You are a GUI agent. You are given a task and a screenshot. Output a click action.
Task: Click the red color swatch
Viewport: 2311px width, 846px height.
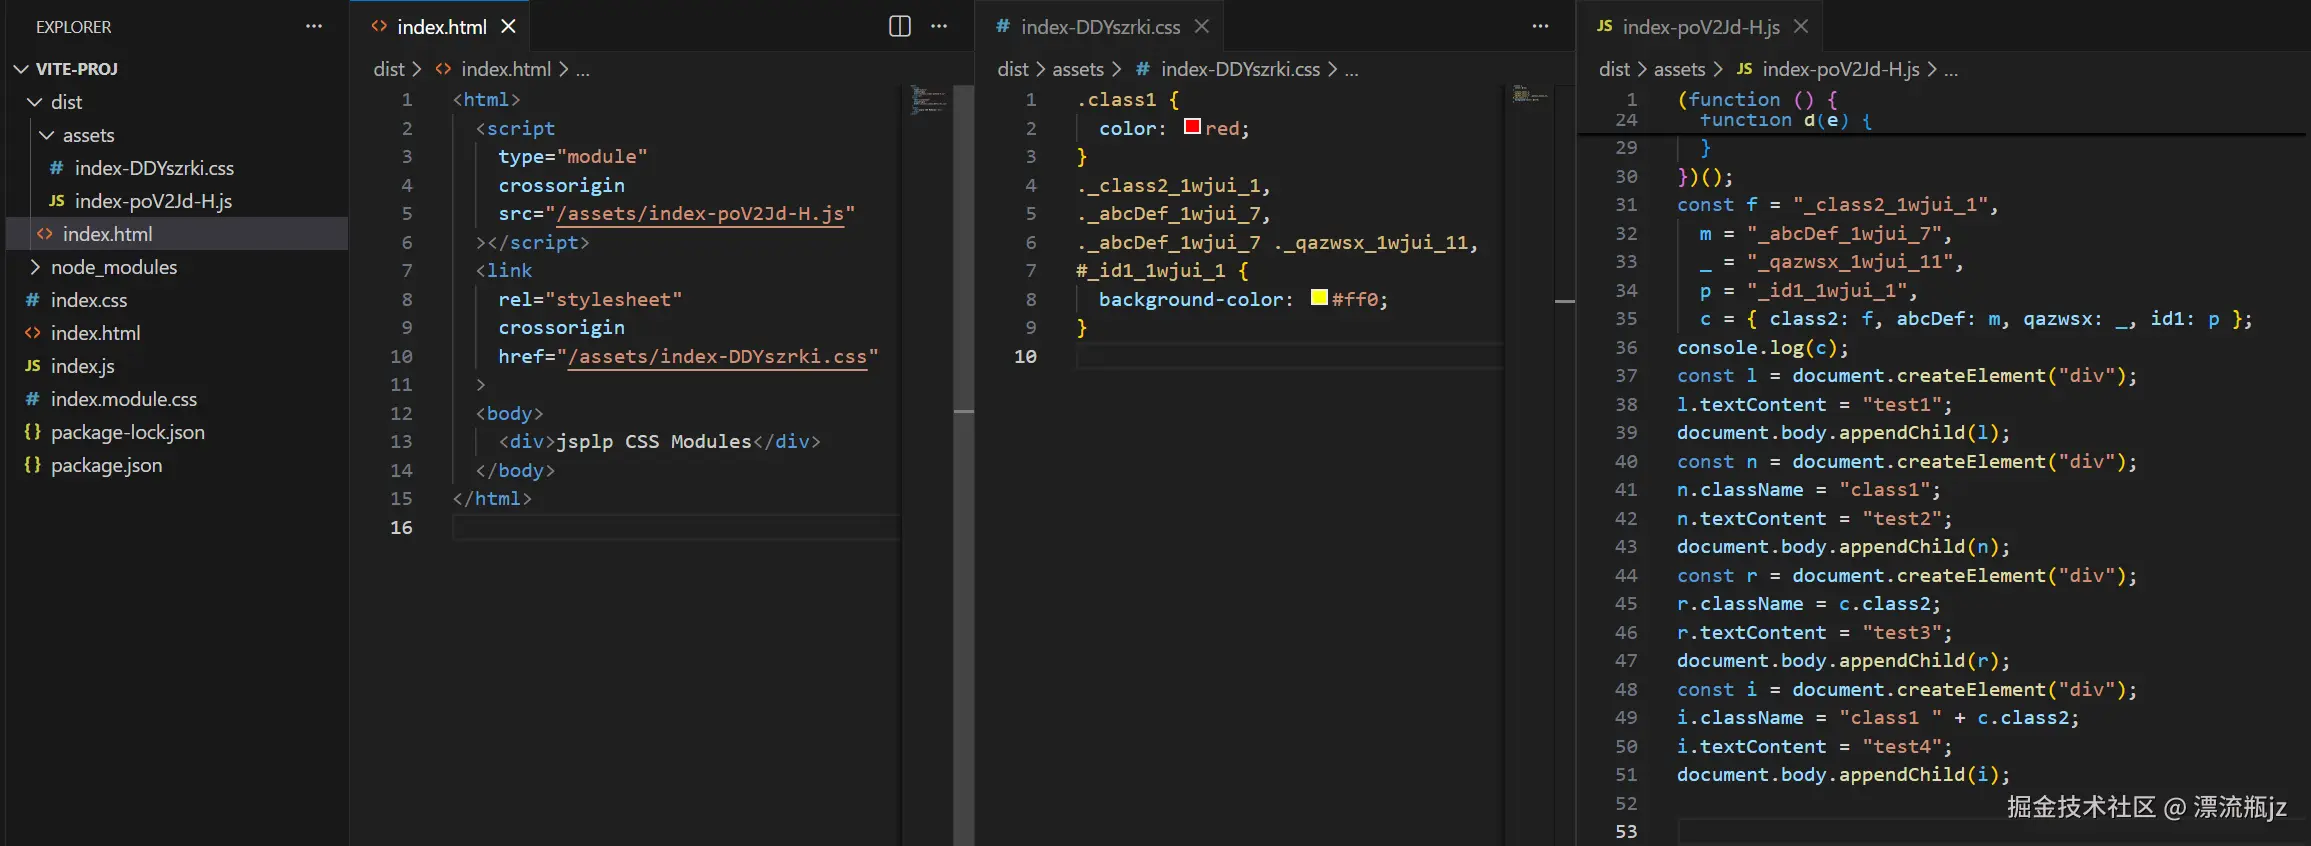point(1192,127)
